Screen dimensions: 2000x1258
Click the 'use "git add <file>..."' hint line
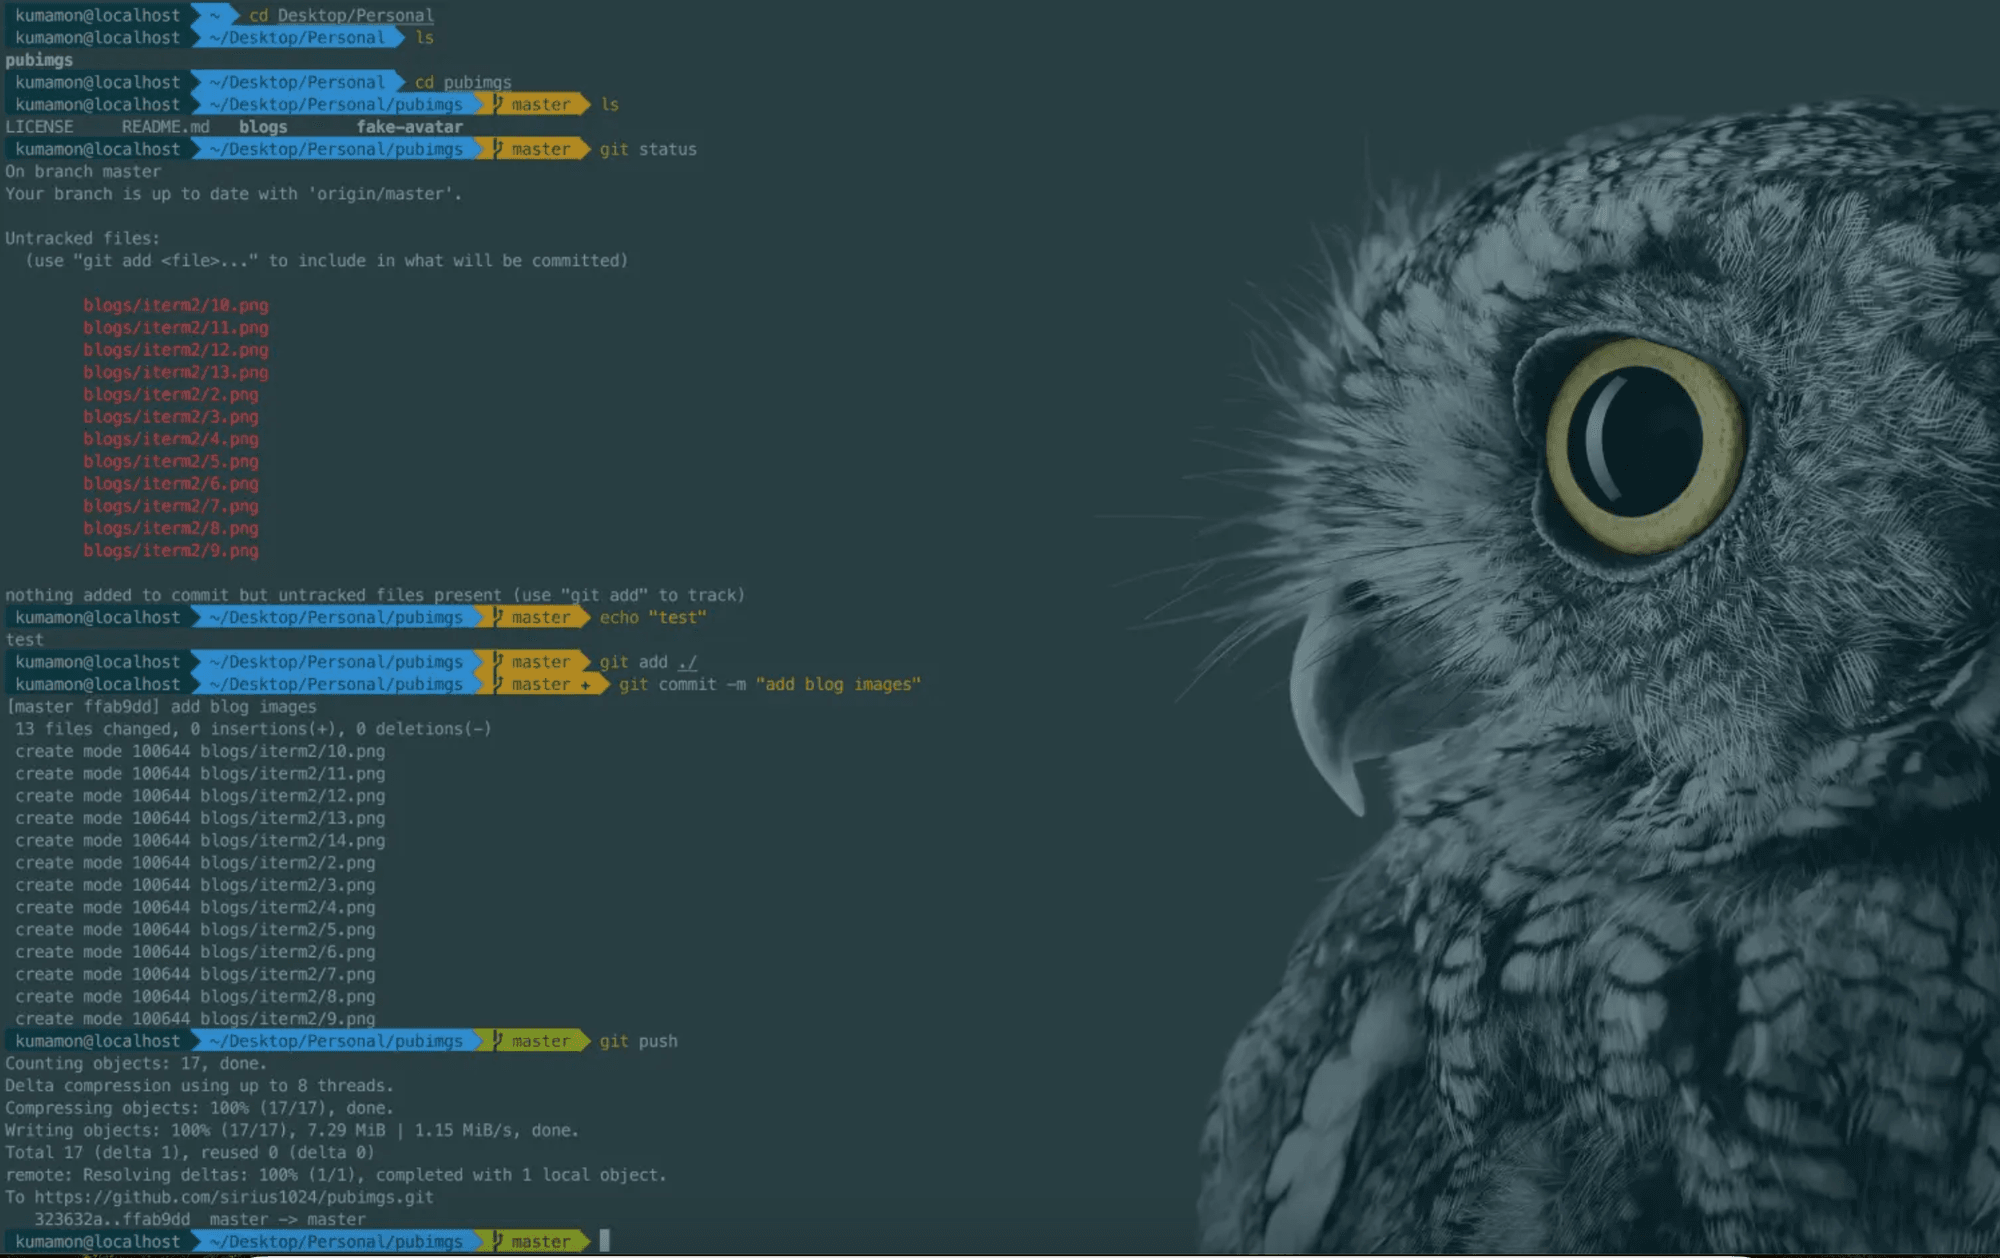(326, 260)
